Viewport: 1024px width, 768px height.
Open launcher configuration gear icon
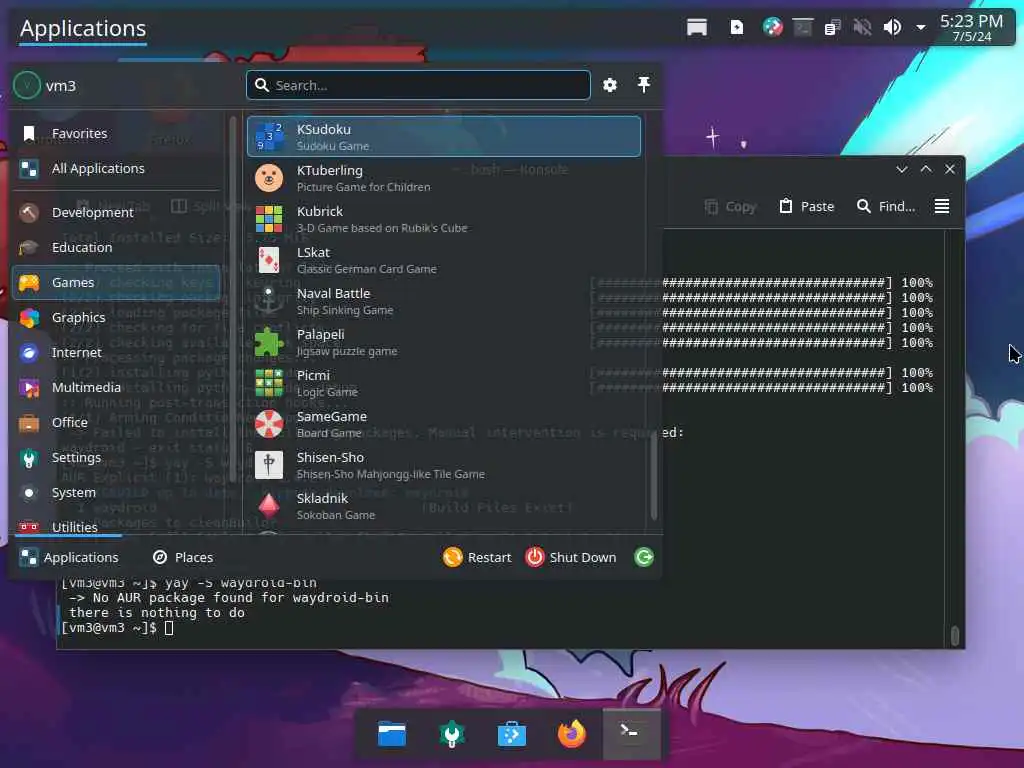coord(610,85)
